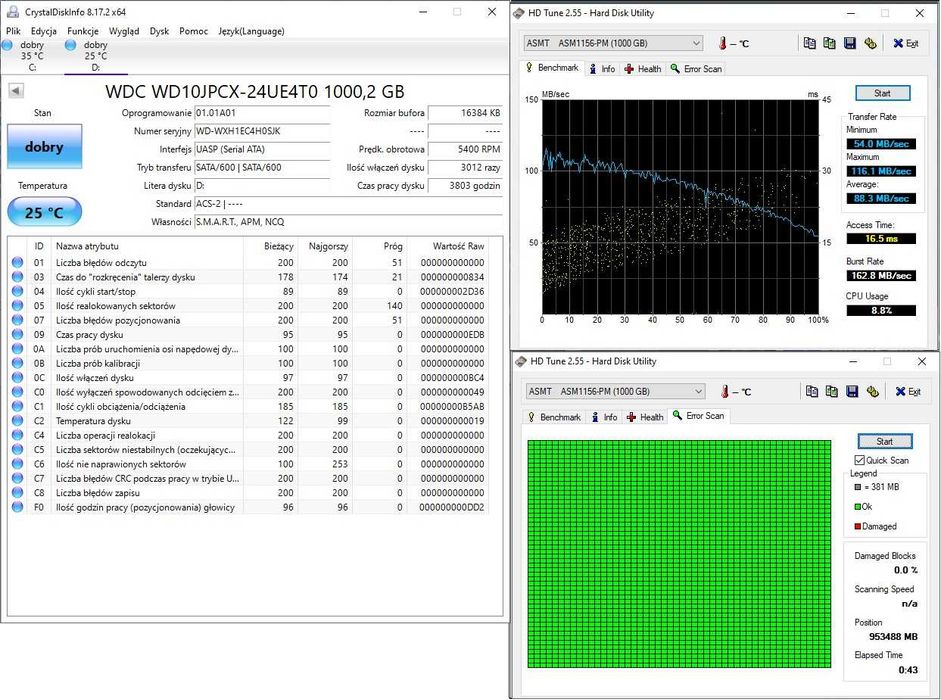Click the copy screenshot icon in the Error Scan HD Tune window

click(x=832, y=391)
